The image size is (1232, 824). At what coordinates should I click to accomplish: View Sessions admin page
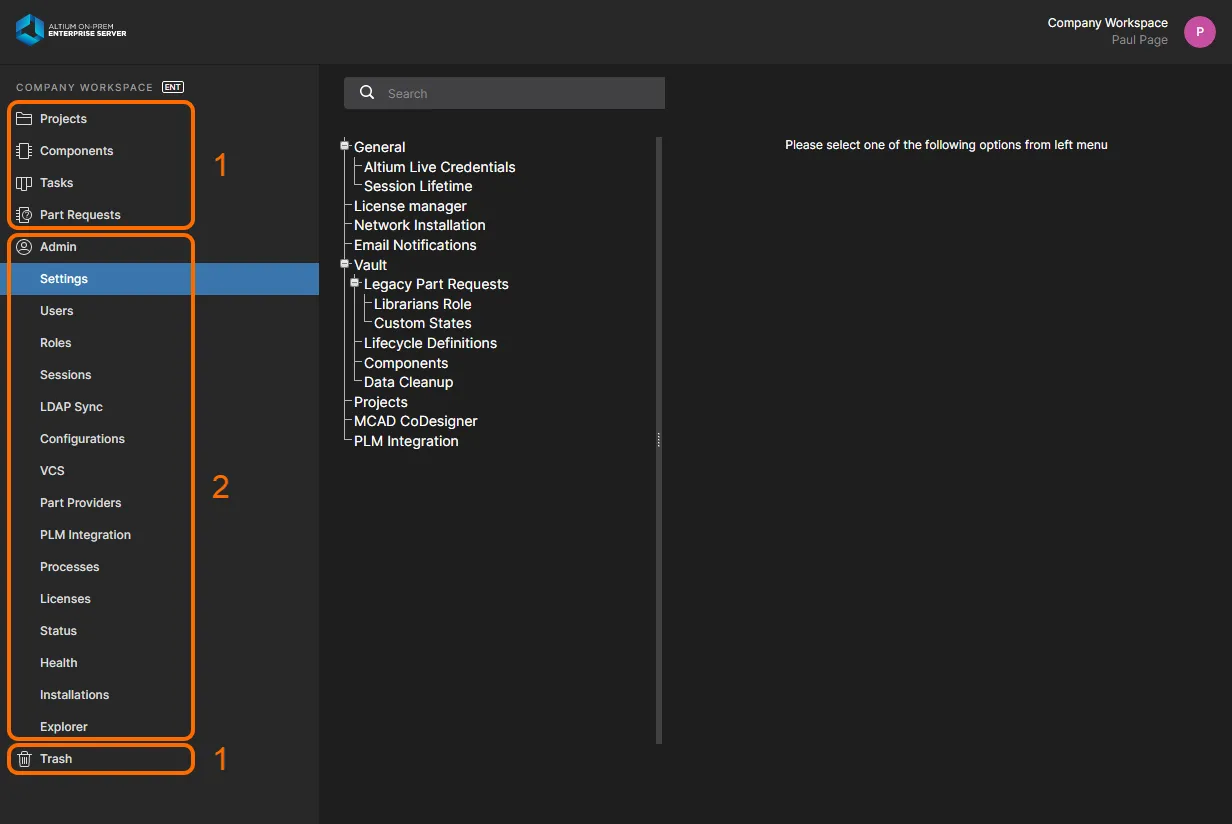click(x=66, y=375)
